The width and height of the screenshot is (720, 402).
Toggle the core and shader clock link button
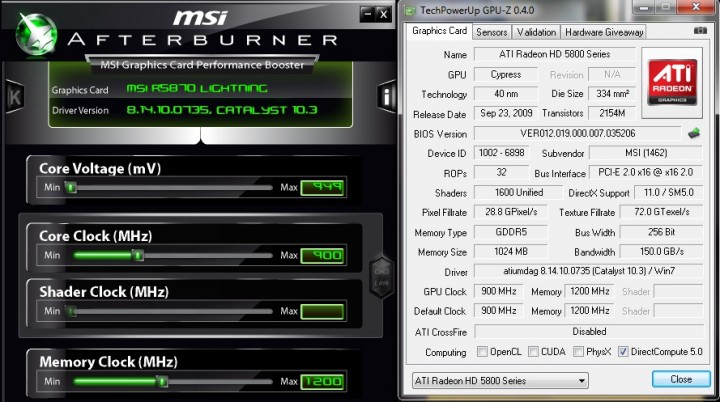click(x=381, y=277)
